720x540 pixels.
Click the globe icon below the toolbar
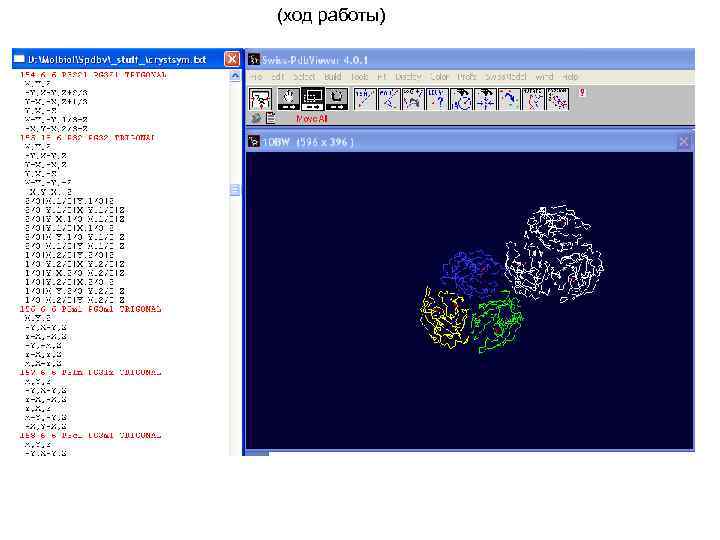coord(256,118)
